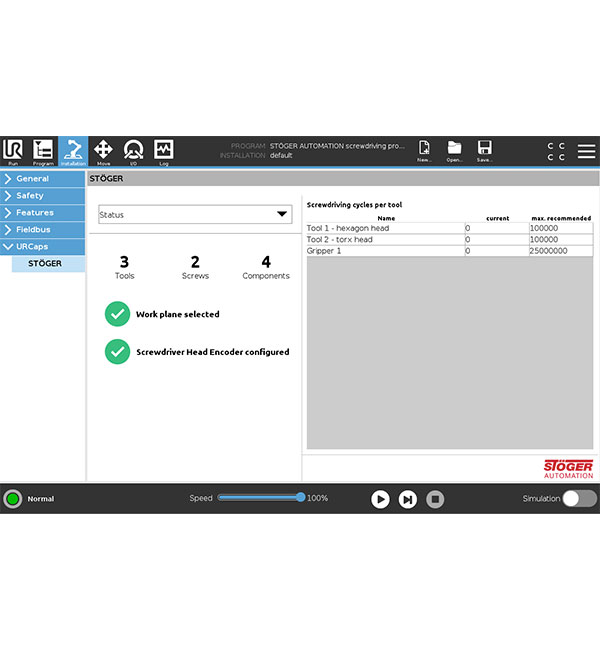Open the hamburger menu
Viewport: 600px width, 650px height.
(586, 151)
